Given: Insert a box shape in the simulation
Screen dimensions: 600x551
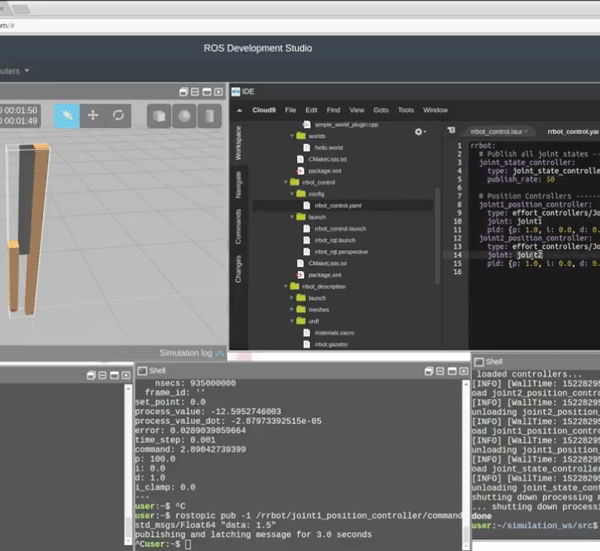Looking at the screenshot, I should click(159, 116).
